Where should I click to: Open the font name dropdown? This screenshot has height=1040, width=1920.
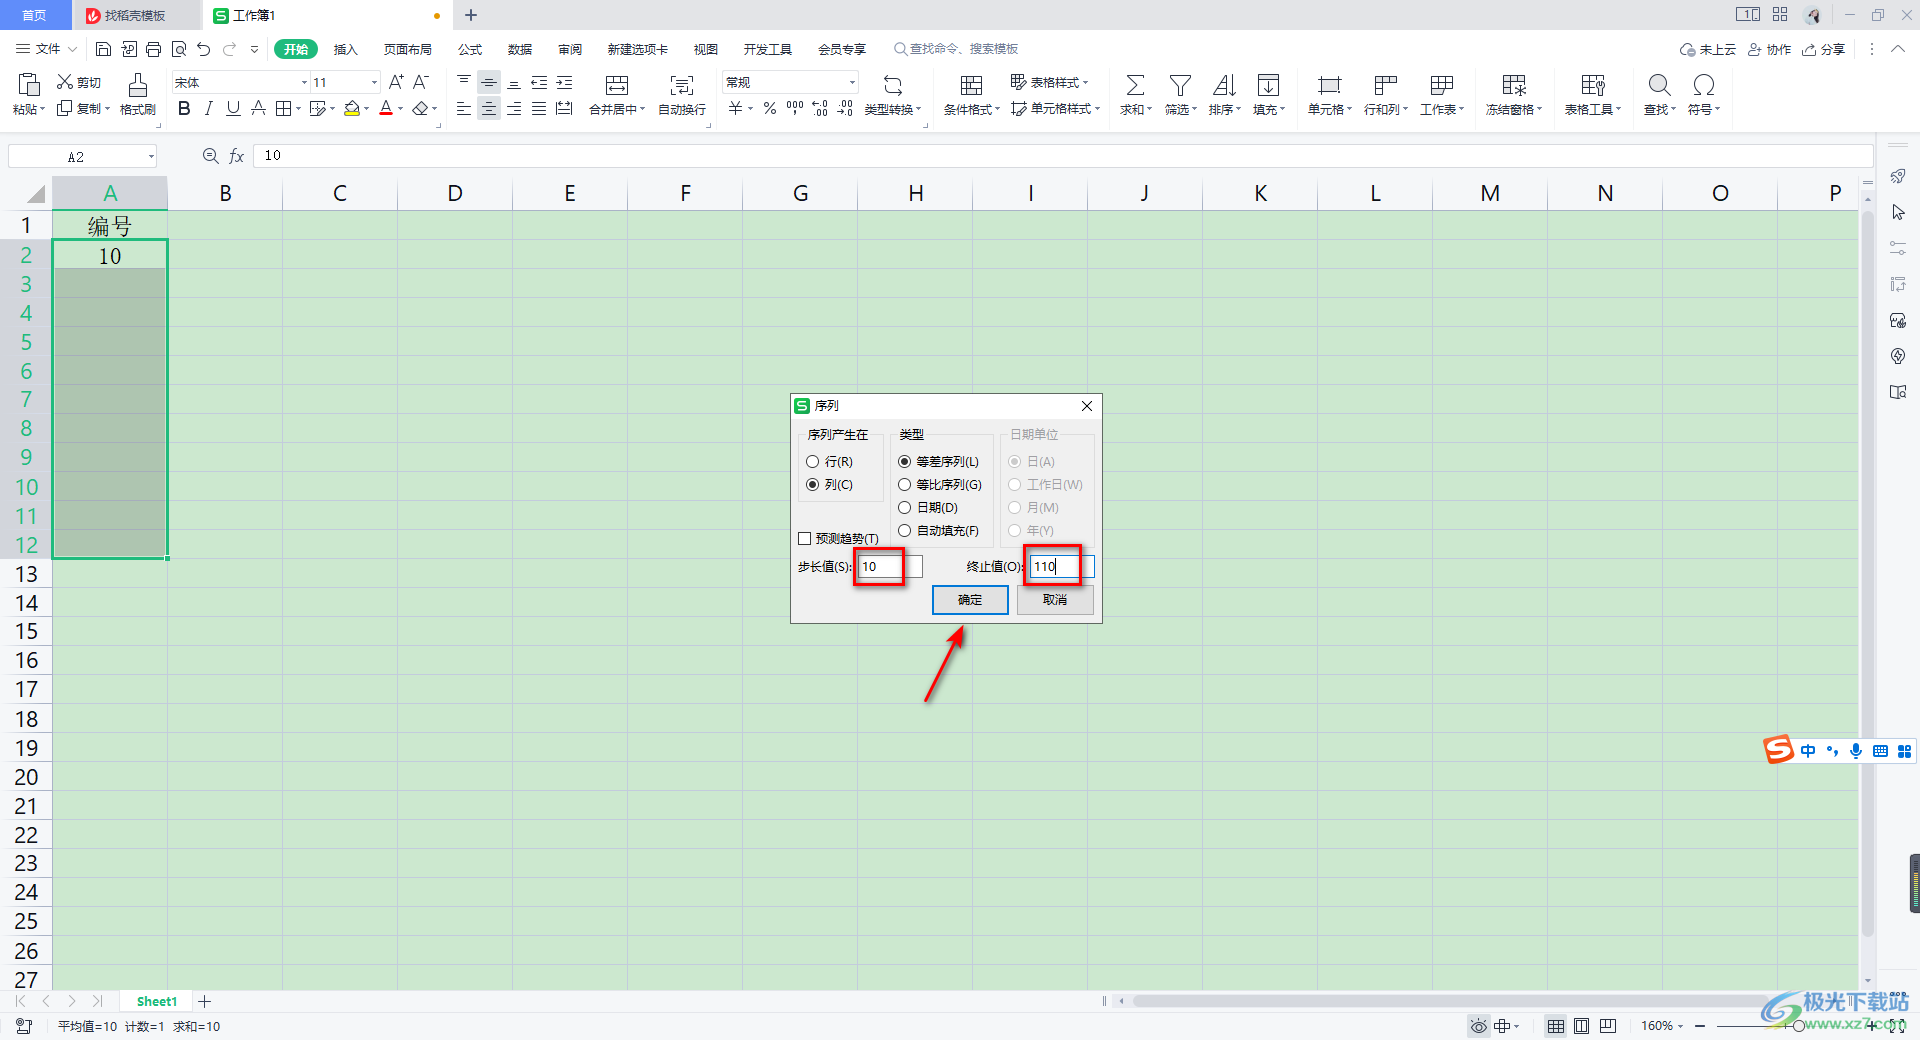[304, 83]
